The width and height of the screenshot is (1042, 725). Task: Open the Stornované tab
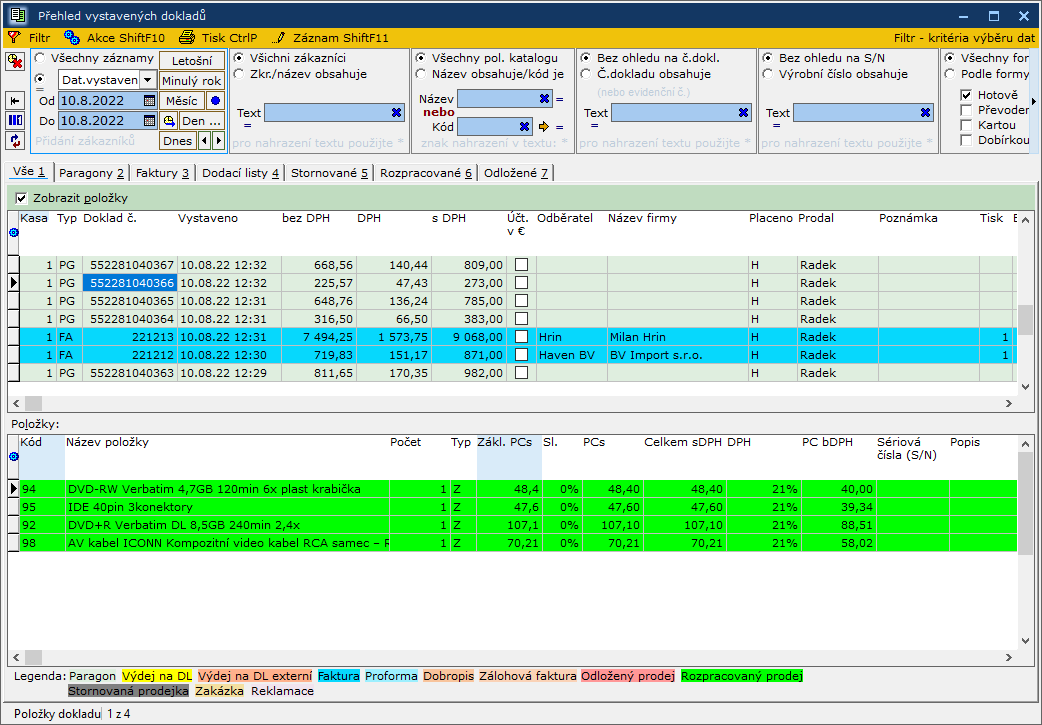329,173
